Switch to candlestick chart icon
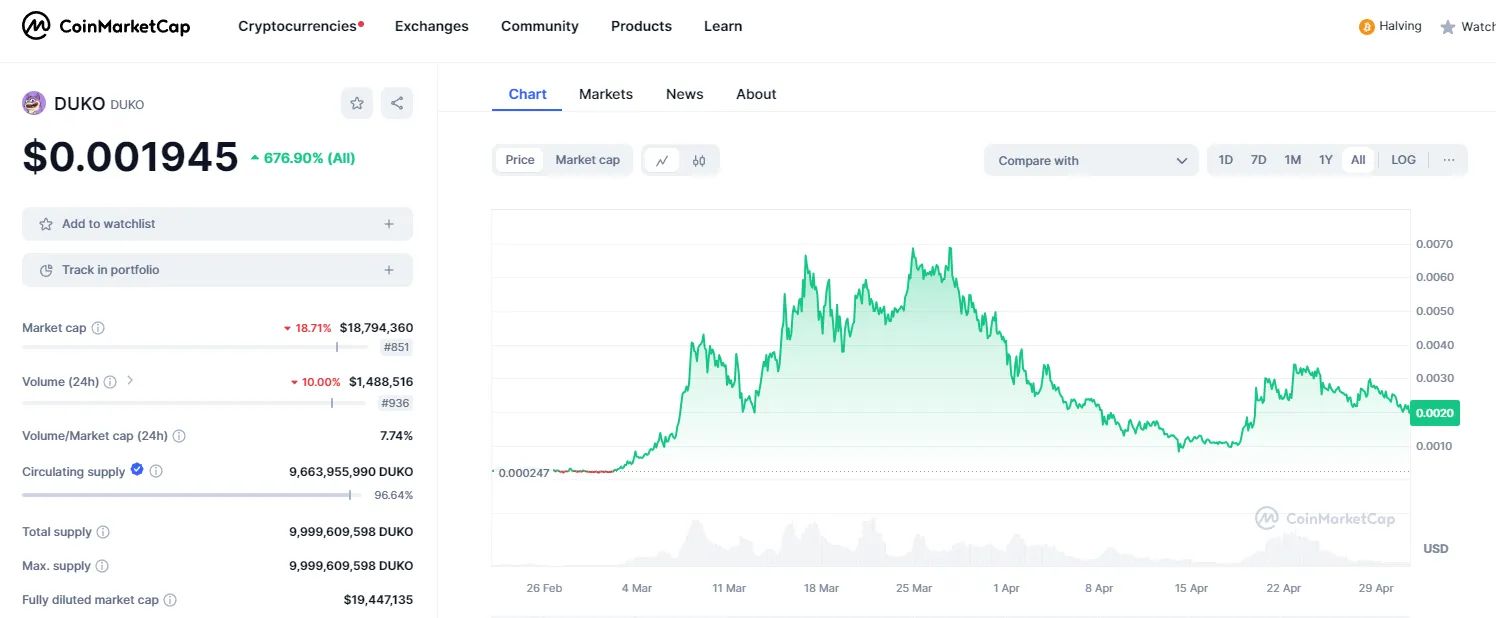Screen dimensions: 1496x618 699,160
